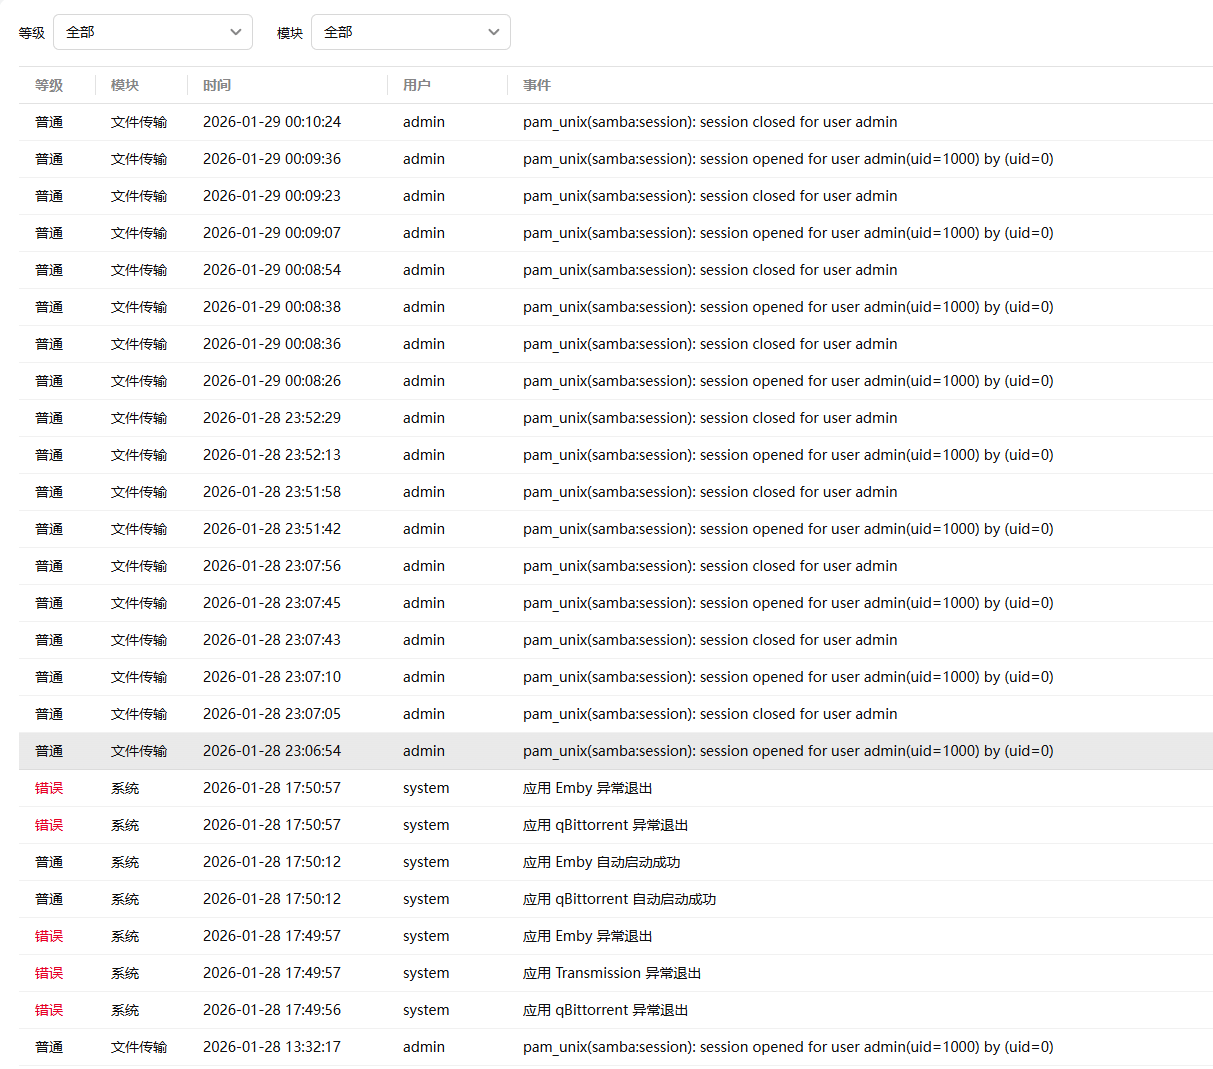Select highlighted timestamp 2026-01-28 23:06:54
1213x1069 pixels.
272,751
